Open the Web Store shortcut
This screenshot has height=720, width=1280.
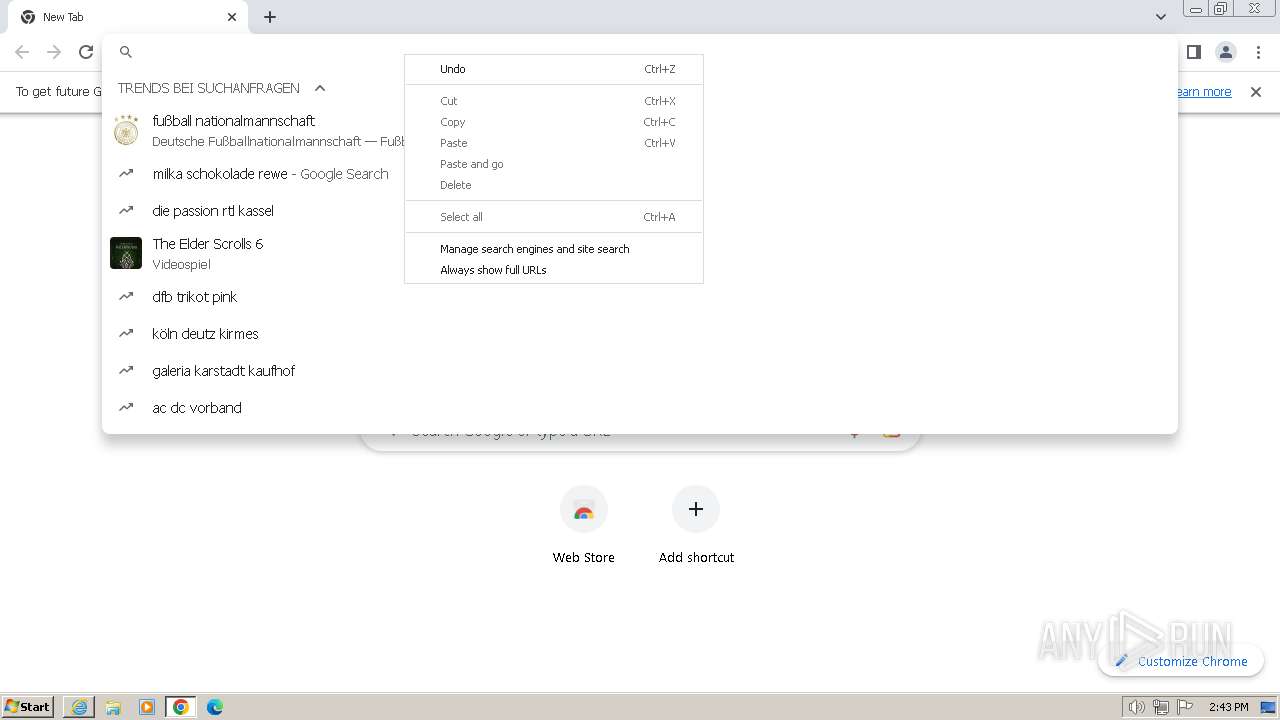point(584,525)
